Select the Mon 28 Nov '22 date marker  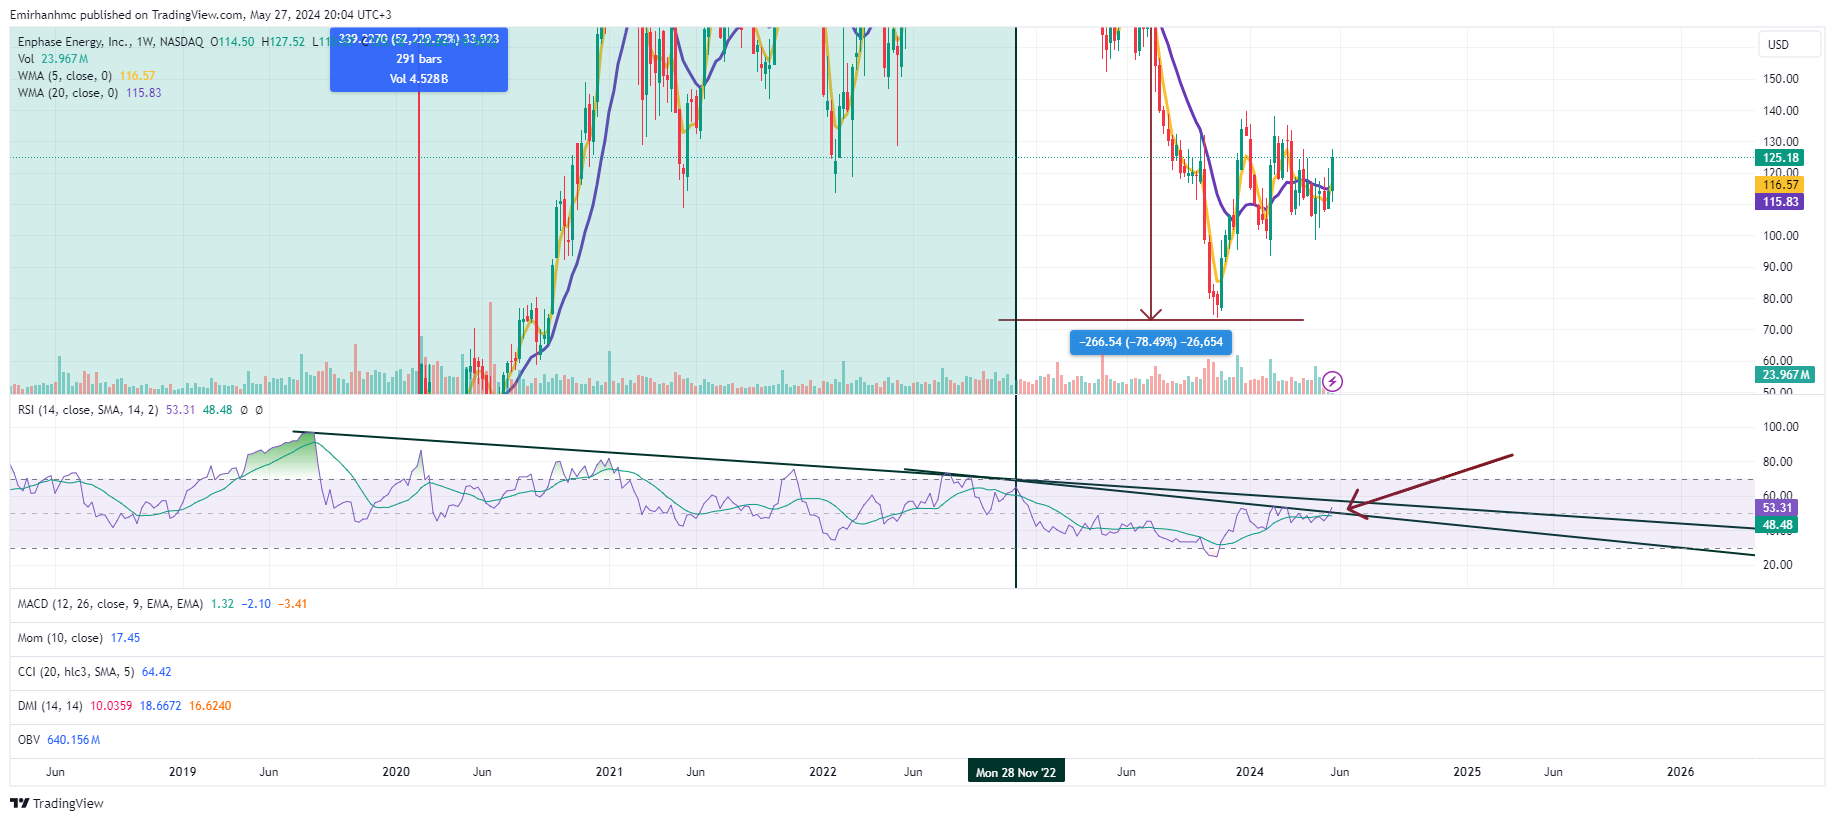click(1016, 772)
